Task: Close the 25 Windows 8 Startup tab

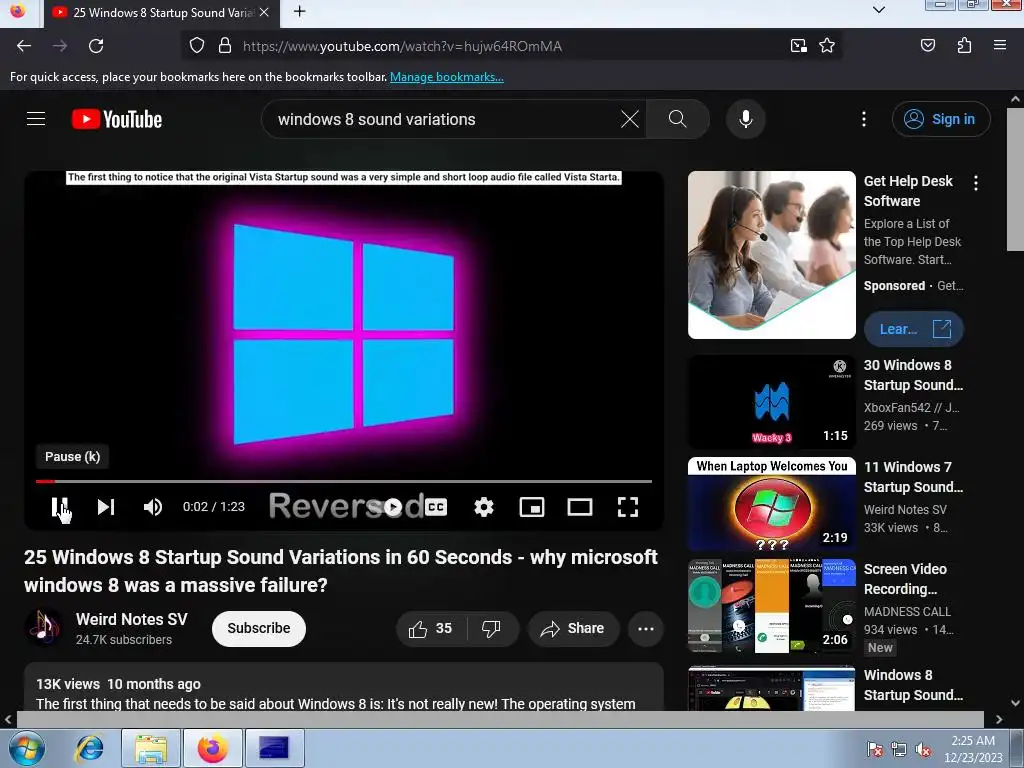Action: click(x=264, y=12)
